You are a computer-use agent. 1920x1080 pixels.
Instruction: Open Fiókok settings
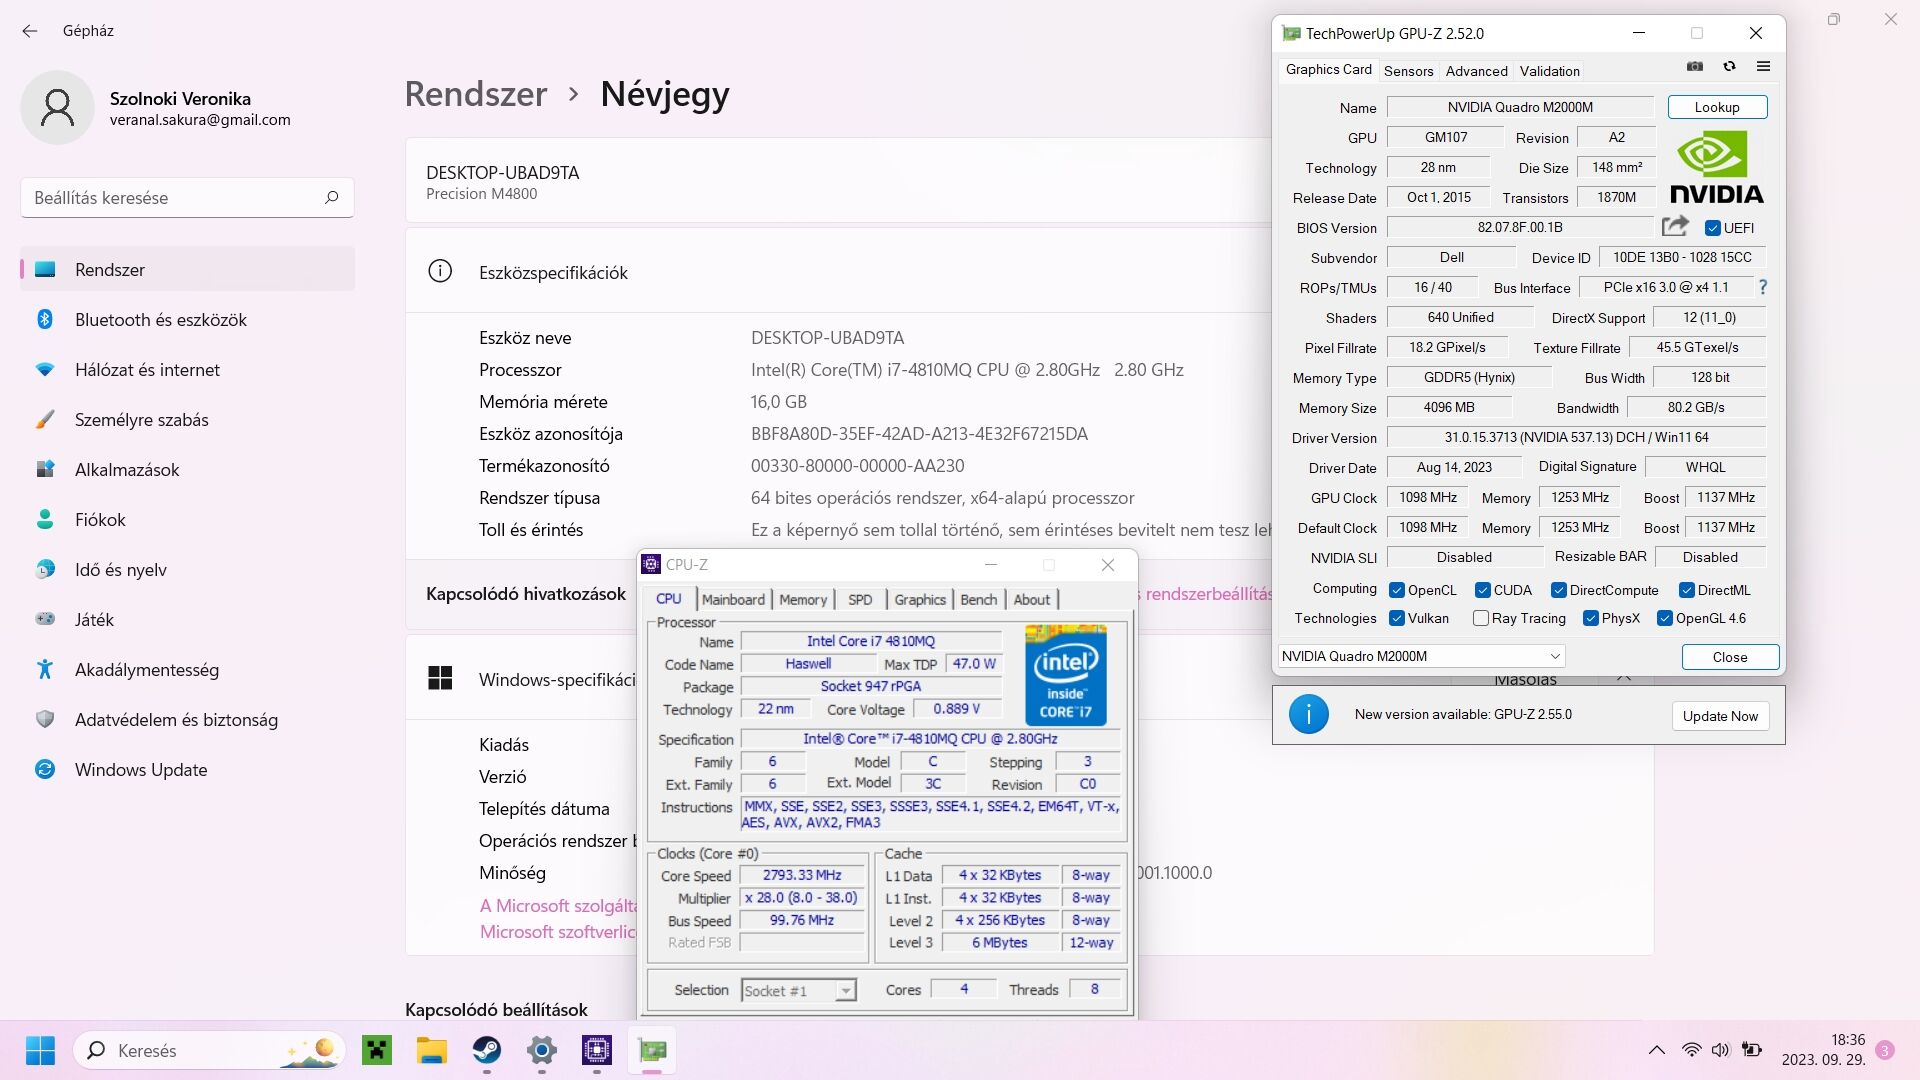(187, 520)
